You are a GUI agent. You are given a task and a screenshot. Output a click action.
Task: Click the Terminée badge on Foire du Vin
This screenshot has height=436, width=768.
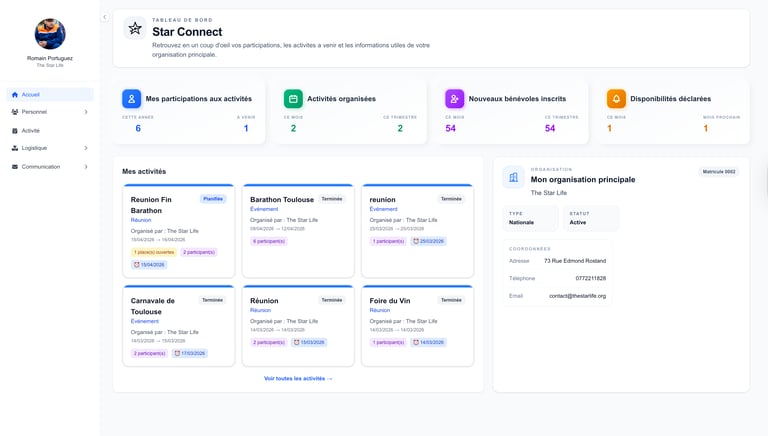[451, 300]
